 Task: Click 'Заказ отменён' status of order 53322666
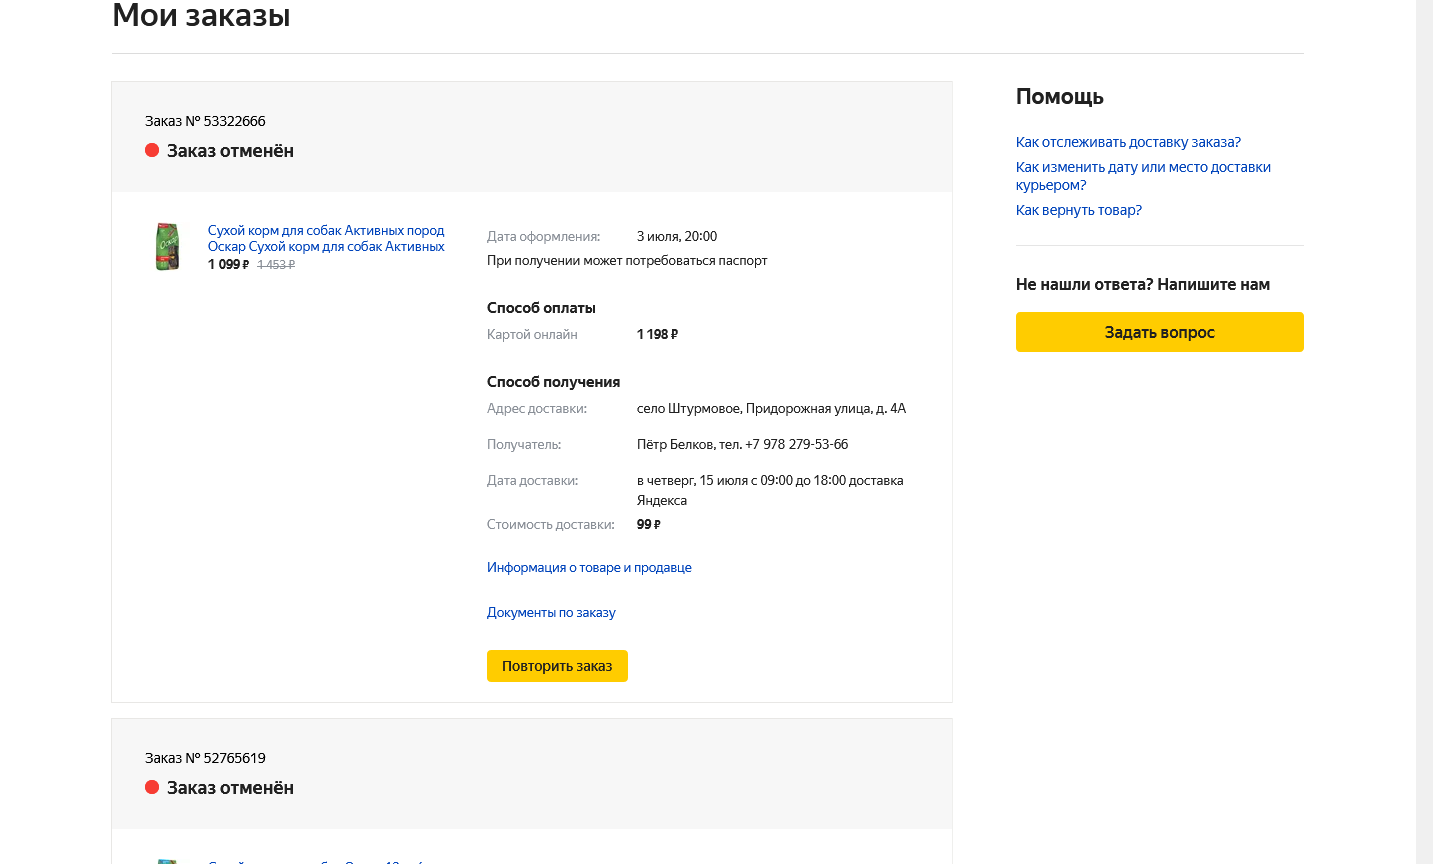pos(230,151)
